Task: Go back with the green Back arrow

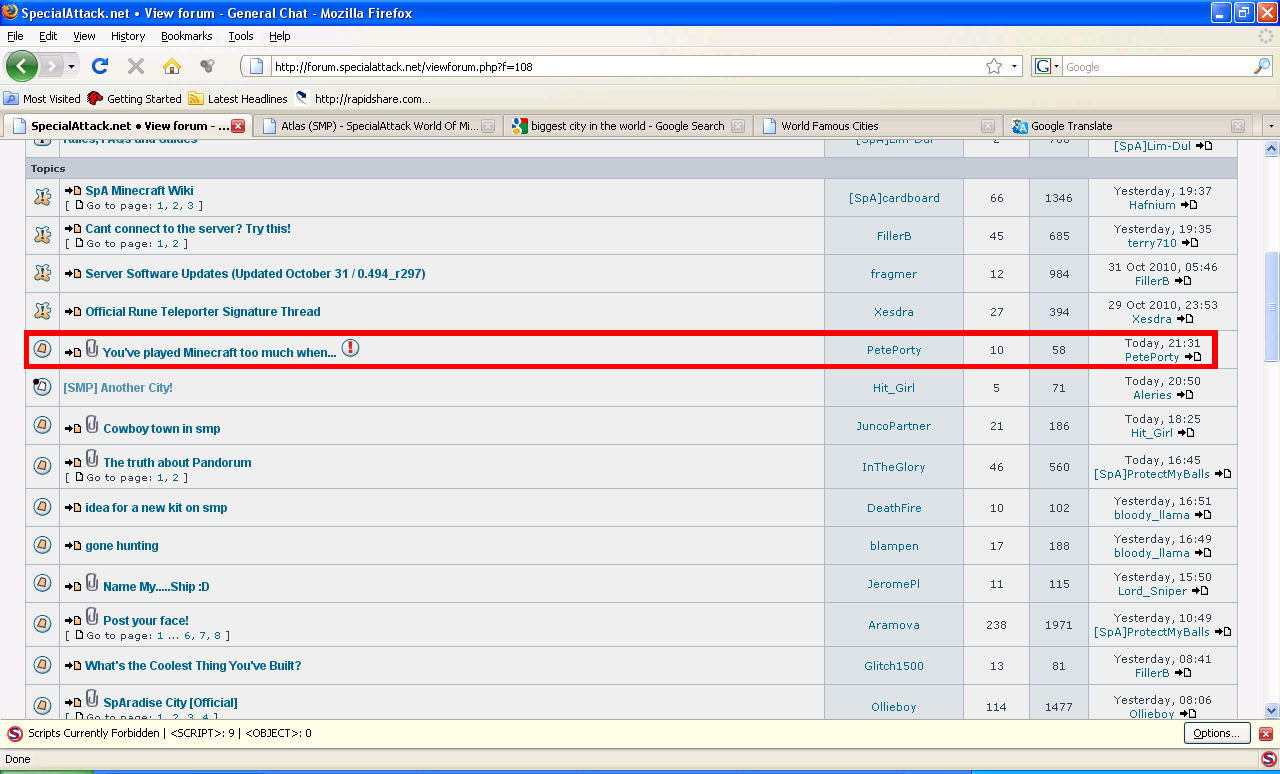Action: click(x=22, y=66)
